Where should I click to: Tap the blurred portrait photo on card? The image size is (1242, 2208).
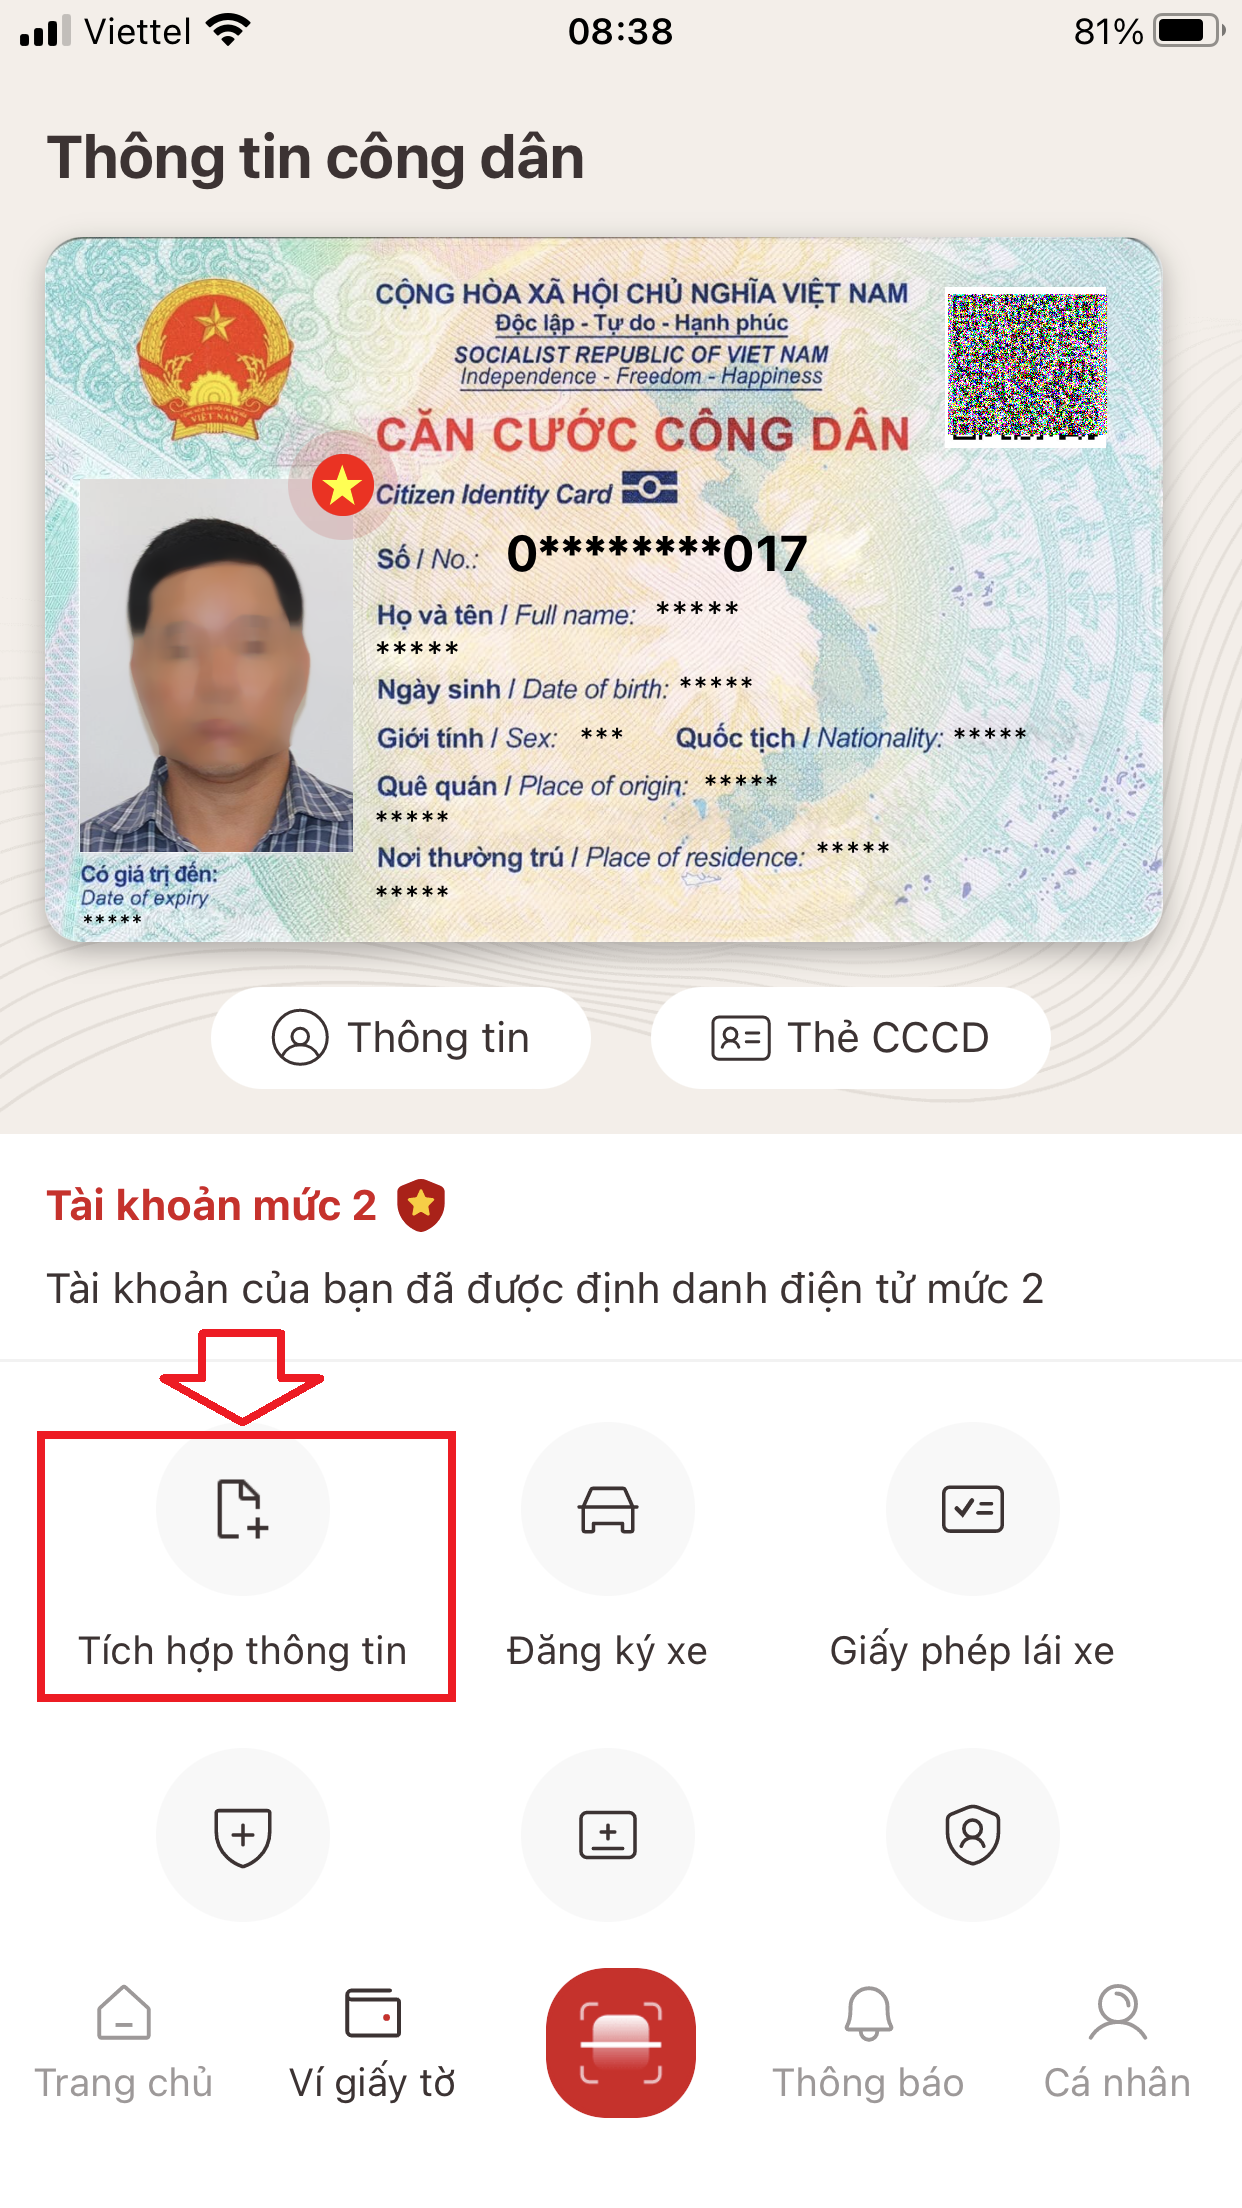coord(216,666)
